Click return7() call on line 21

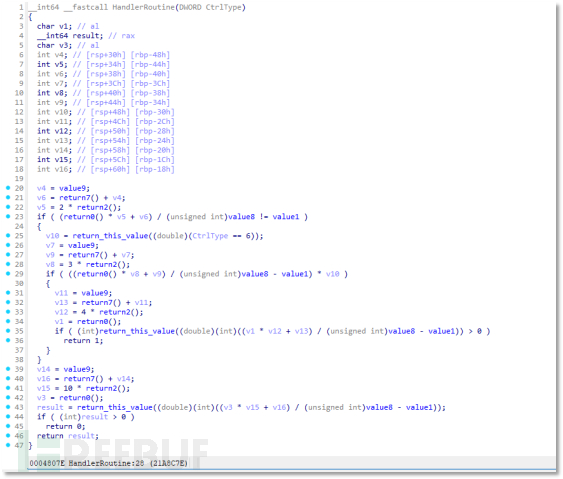pos(79,197)
